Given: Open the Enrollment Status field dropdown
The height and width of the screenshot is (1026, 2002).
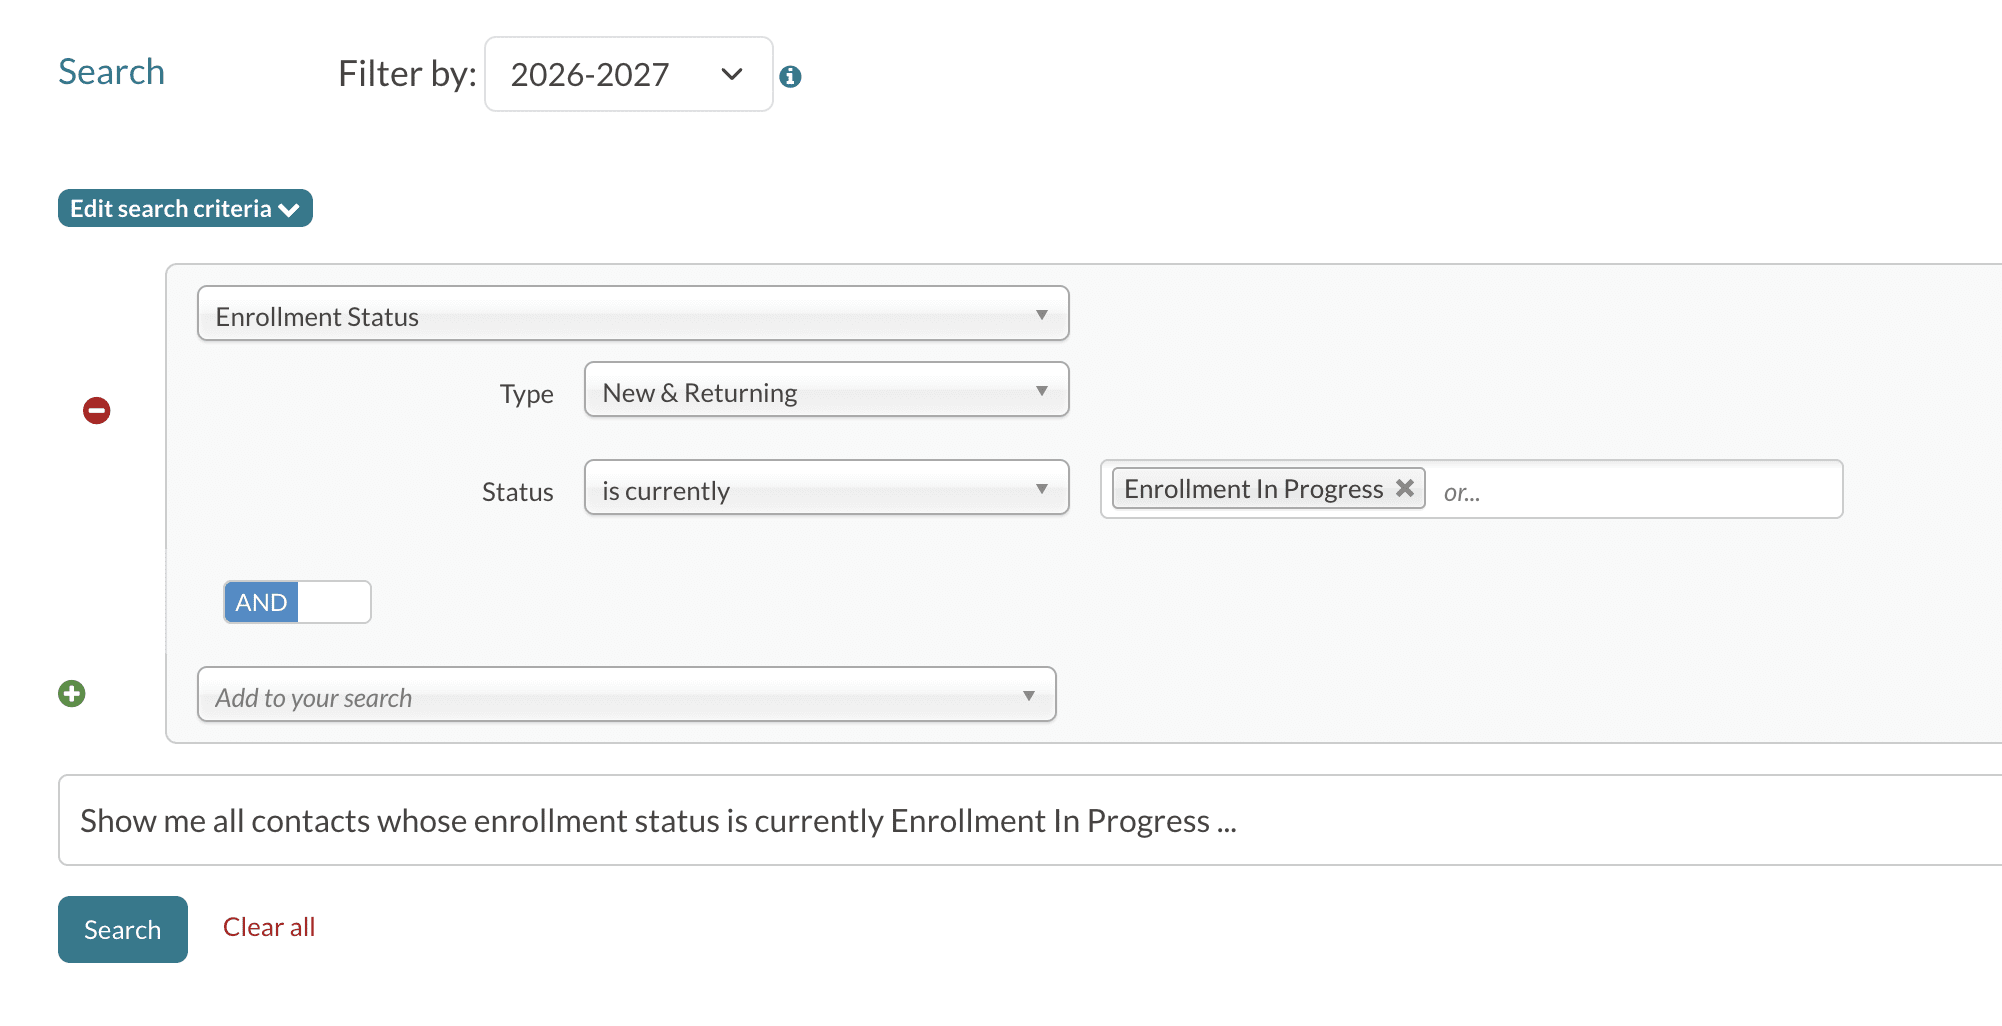Looking at the screenshot, I should tap(632, 314).
